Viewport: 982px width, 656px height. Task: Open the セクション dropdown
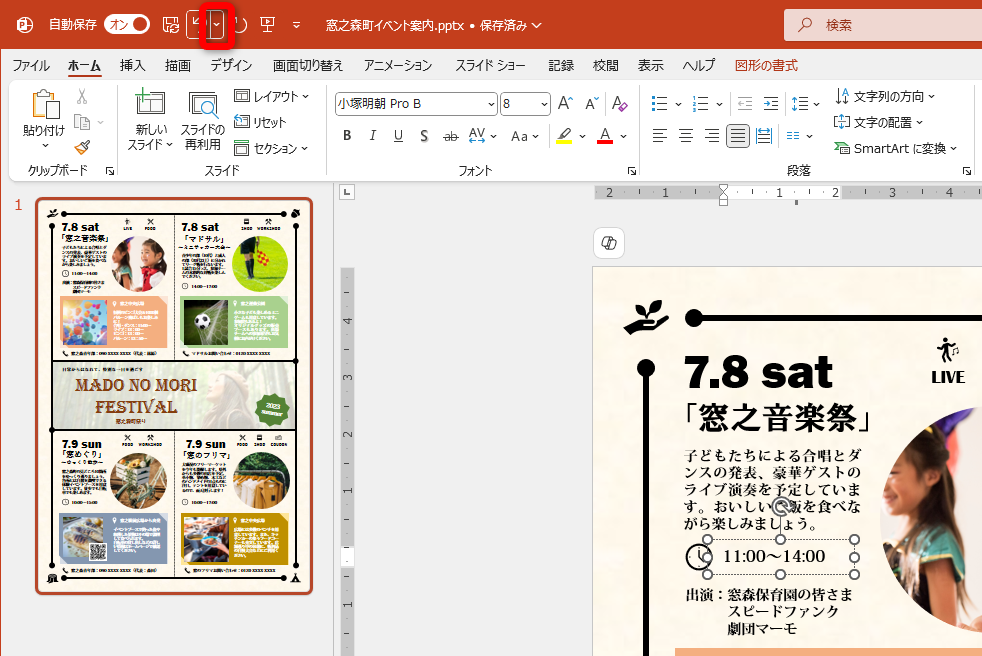[x=271, y=148]
